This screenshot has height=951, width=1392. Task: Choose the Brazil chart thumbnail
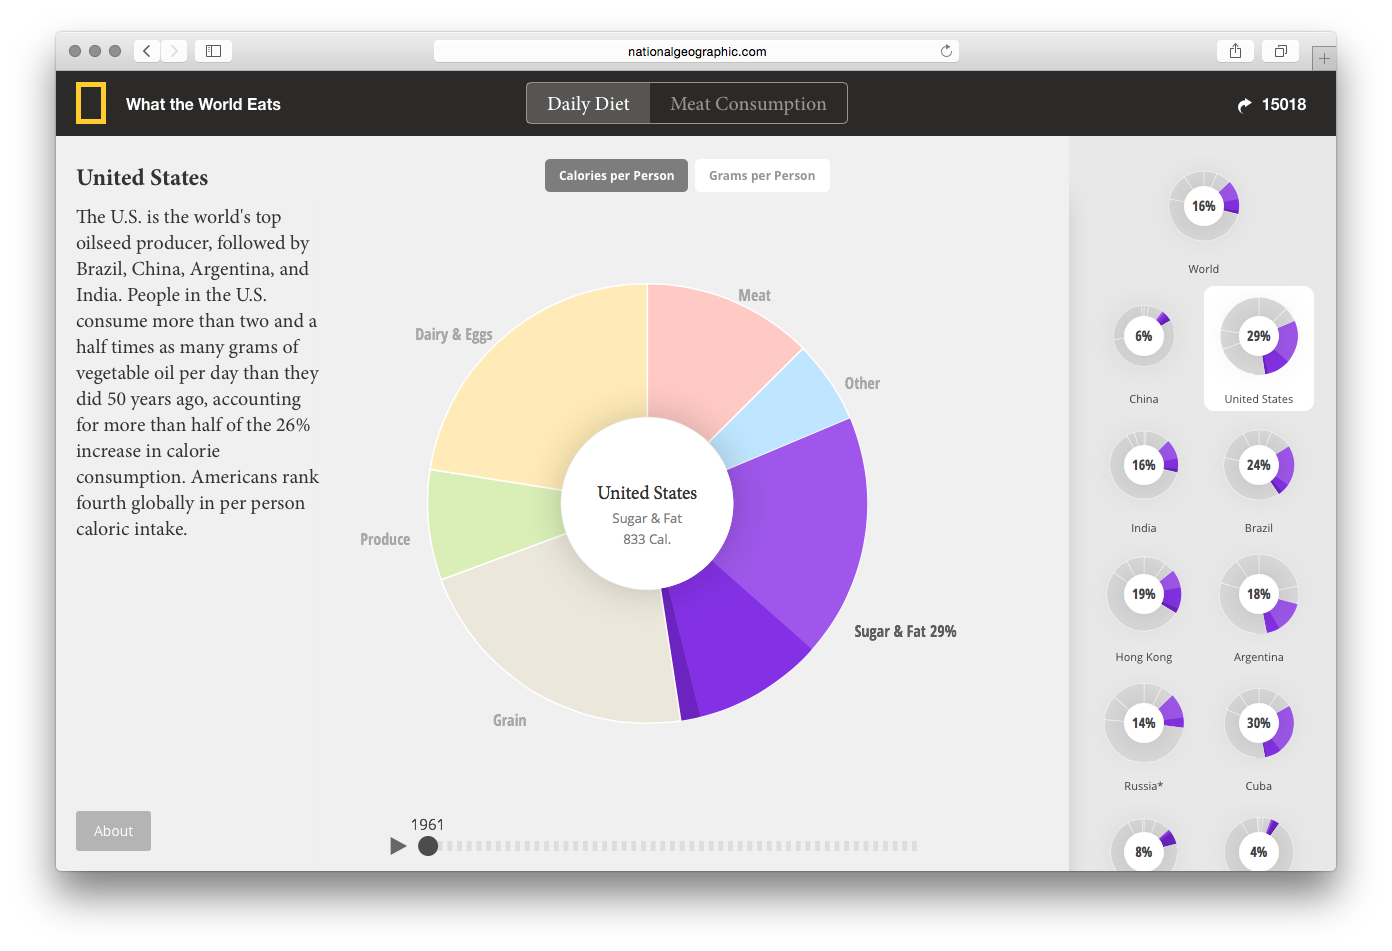[x=1259, y=466]
